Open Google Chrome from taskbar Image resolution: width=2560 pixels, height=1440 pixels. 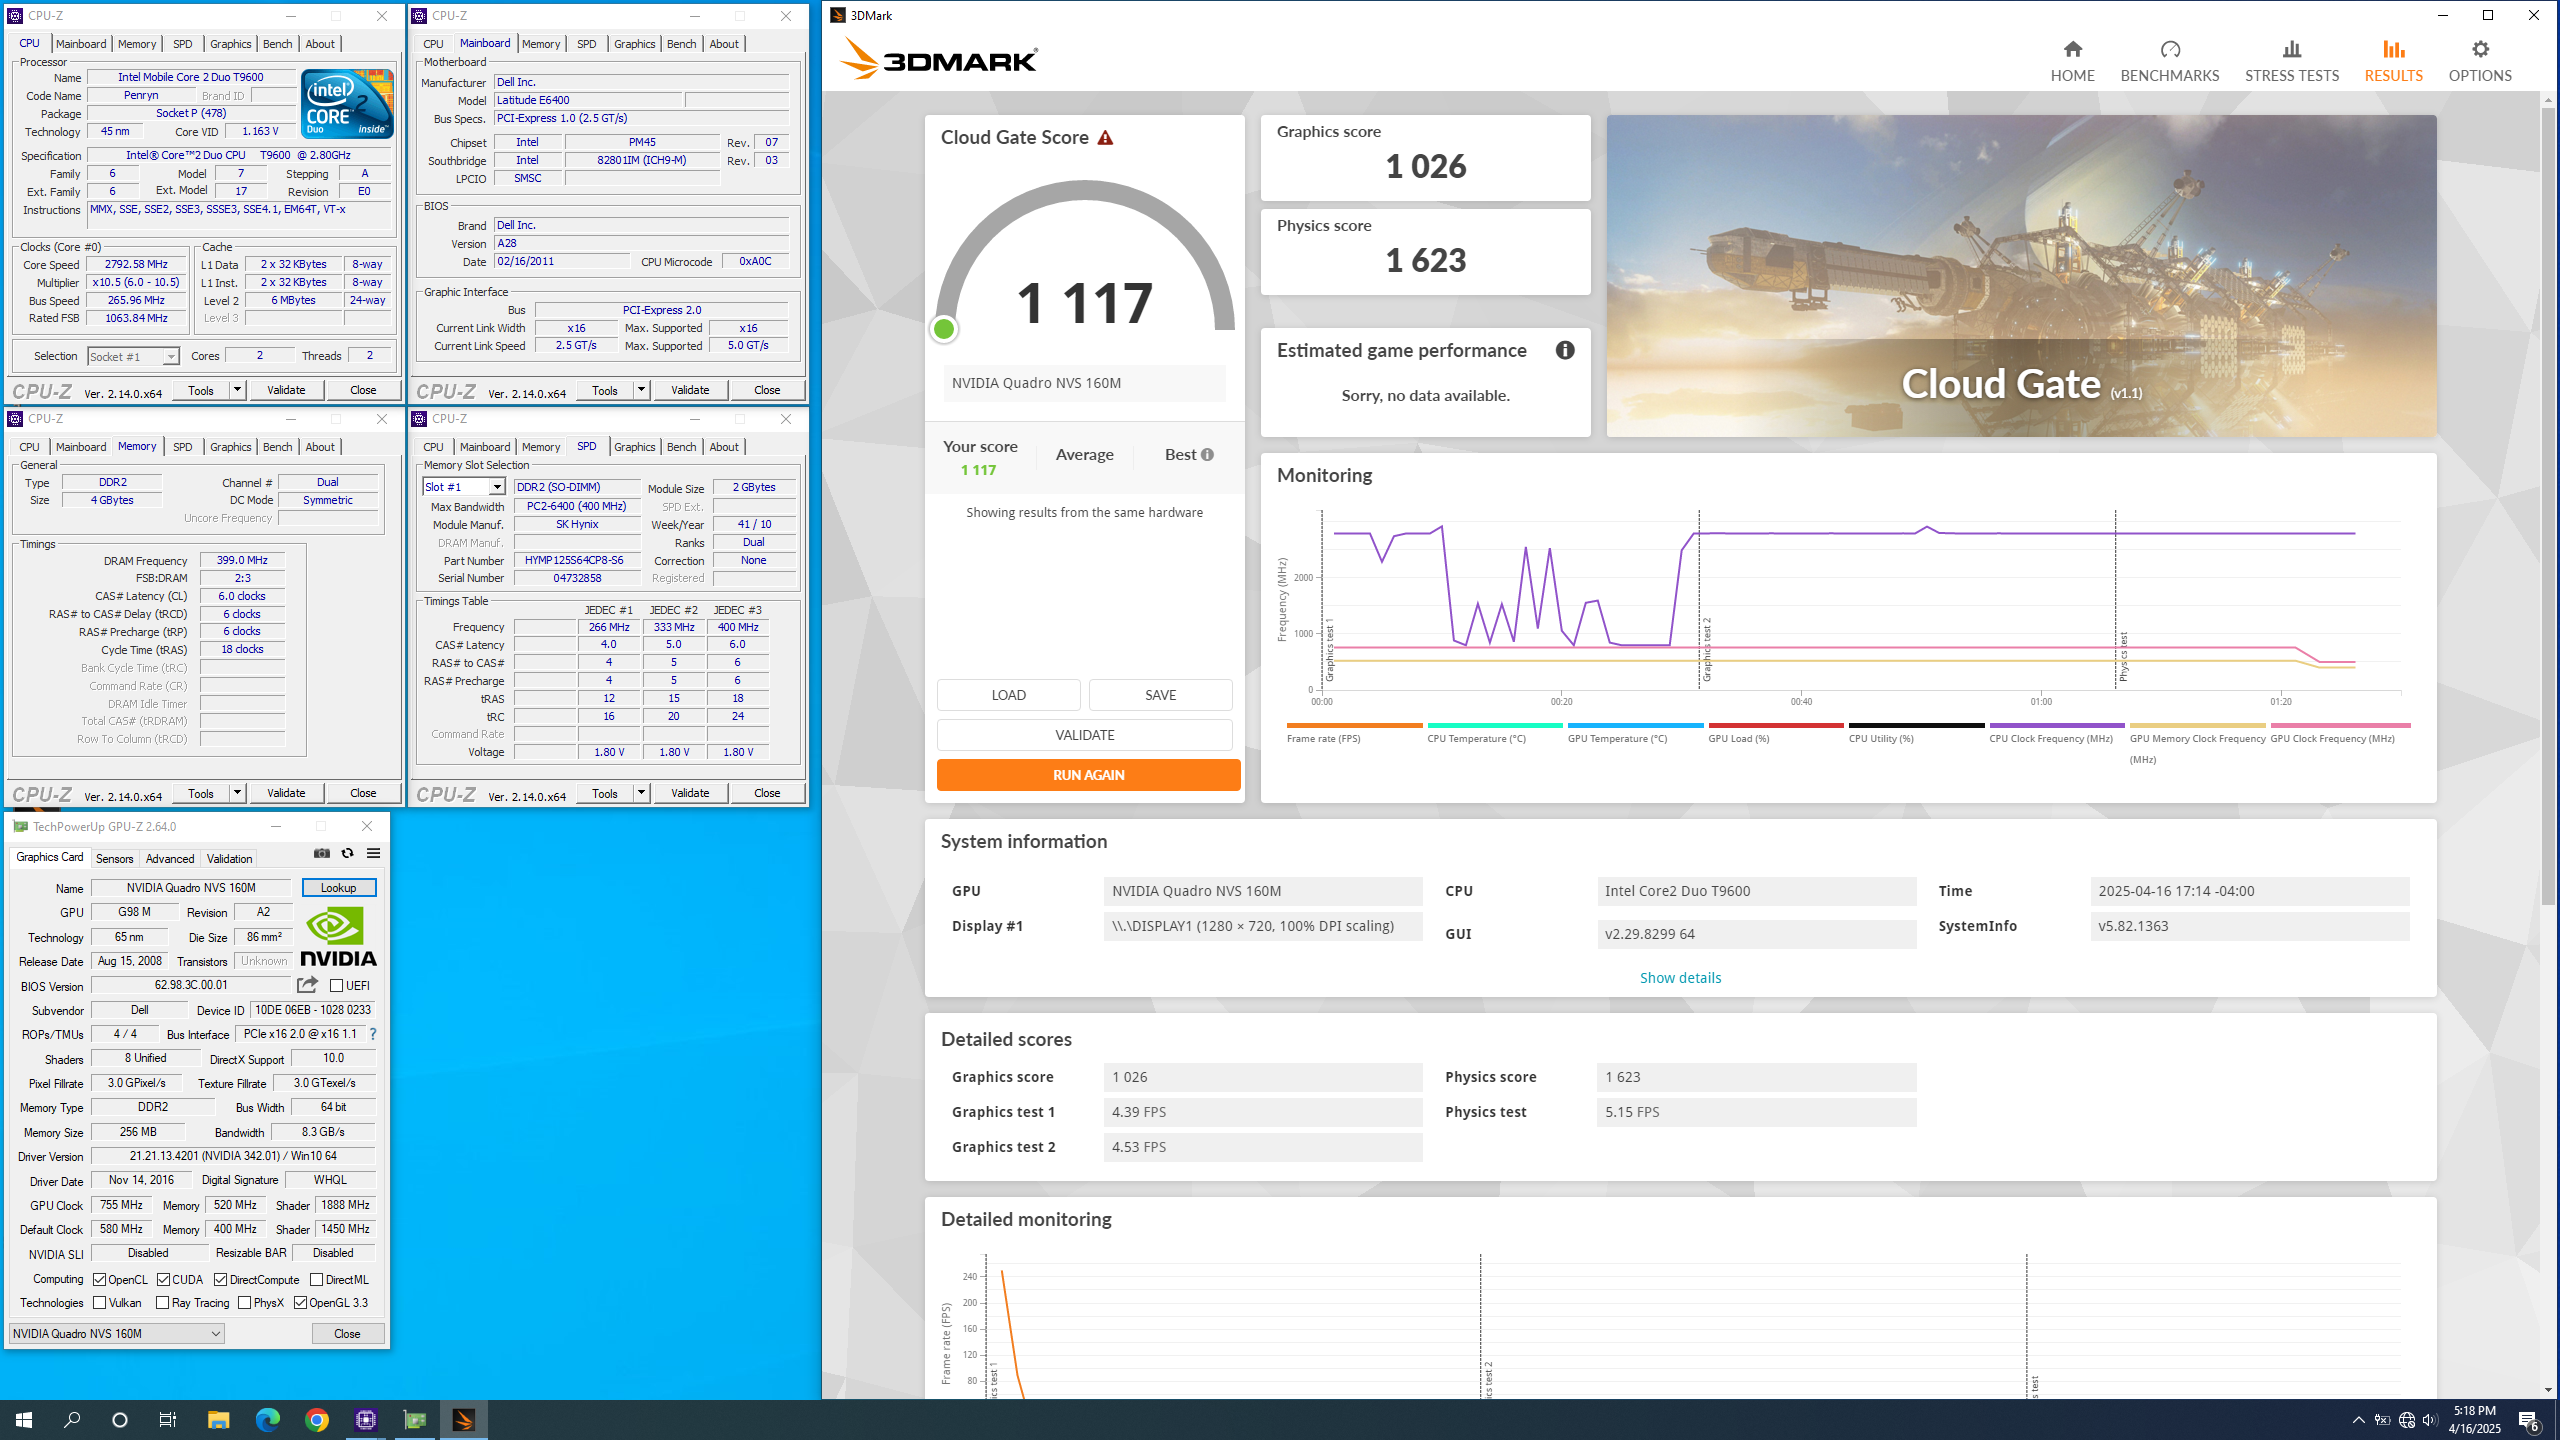tap(316, 1420)
